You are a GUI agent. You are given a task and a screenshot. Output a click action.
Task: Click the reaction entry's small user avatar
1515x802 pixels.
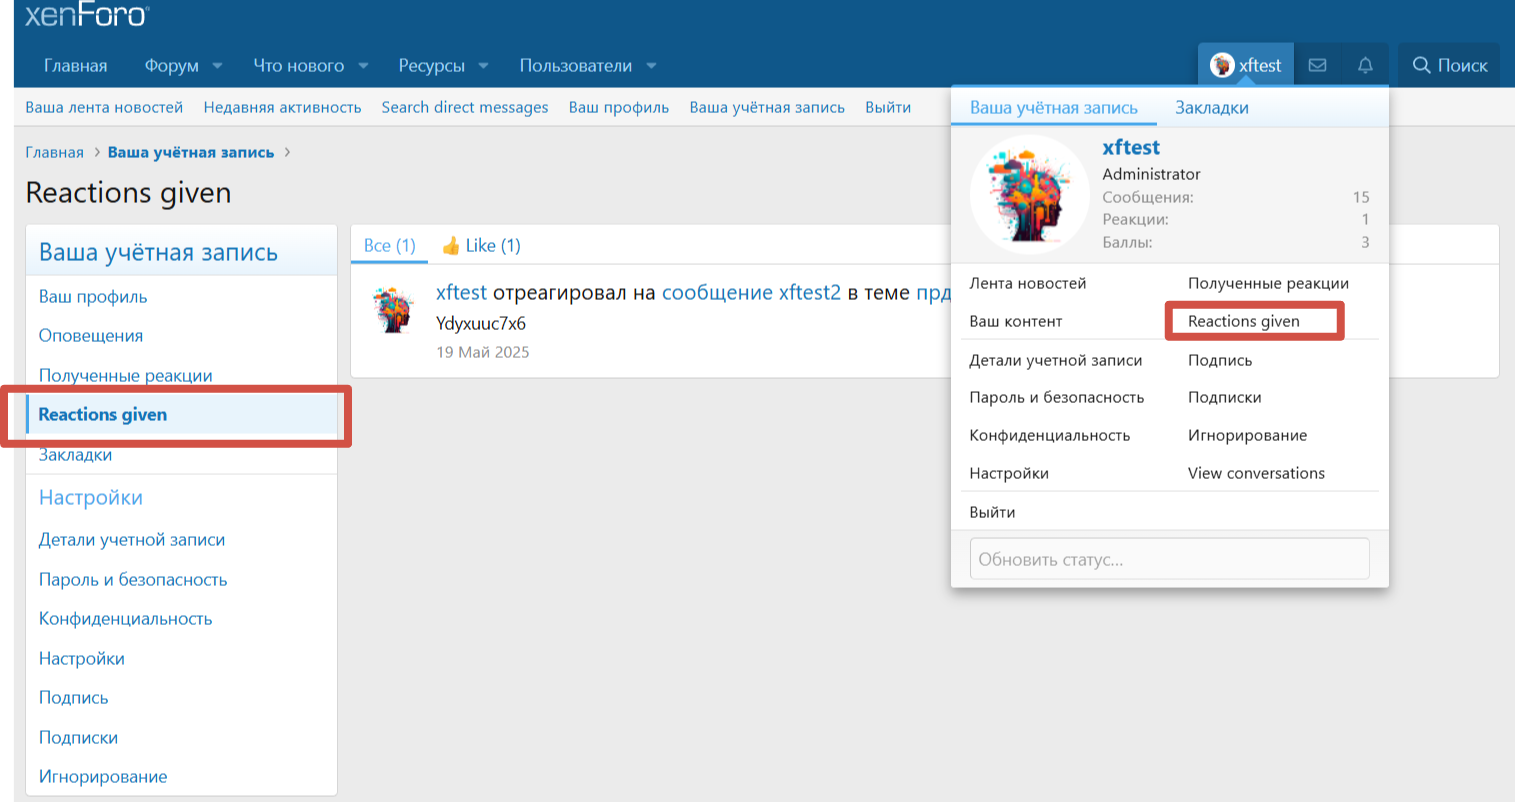click(x=393, y=310)
